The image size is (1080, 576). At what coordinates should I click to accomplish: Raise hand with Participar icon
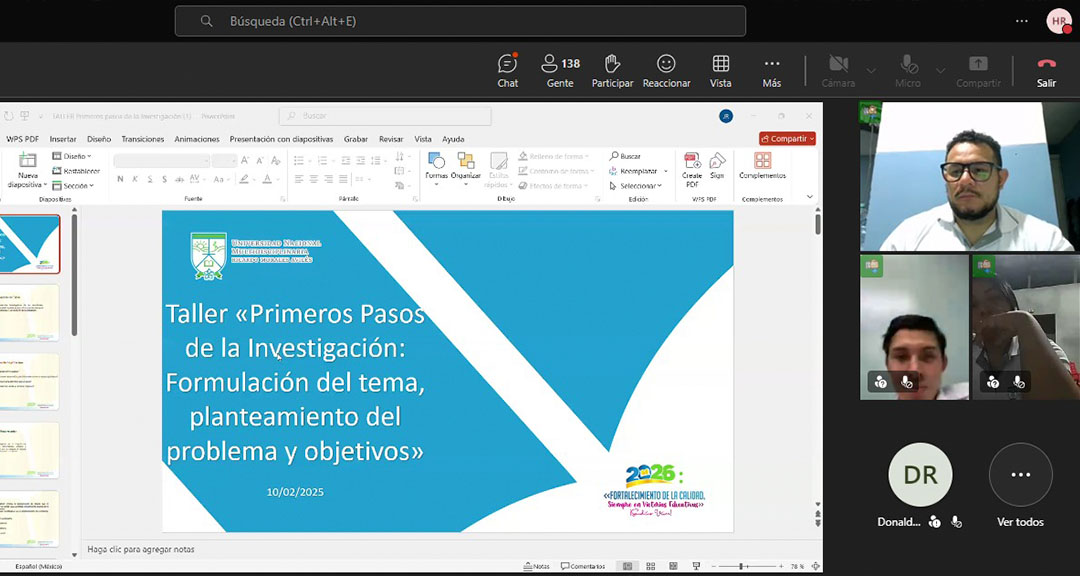point(612,70)
